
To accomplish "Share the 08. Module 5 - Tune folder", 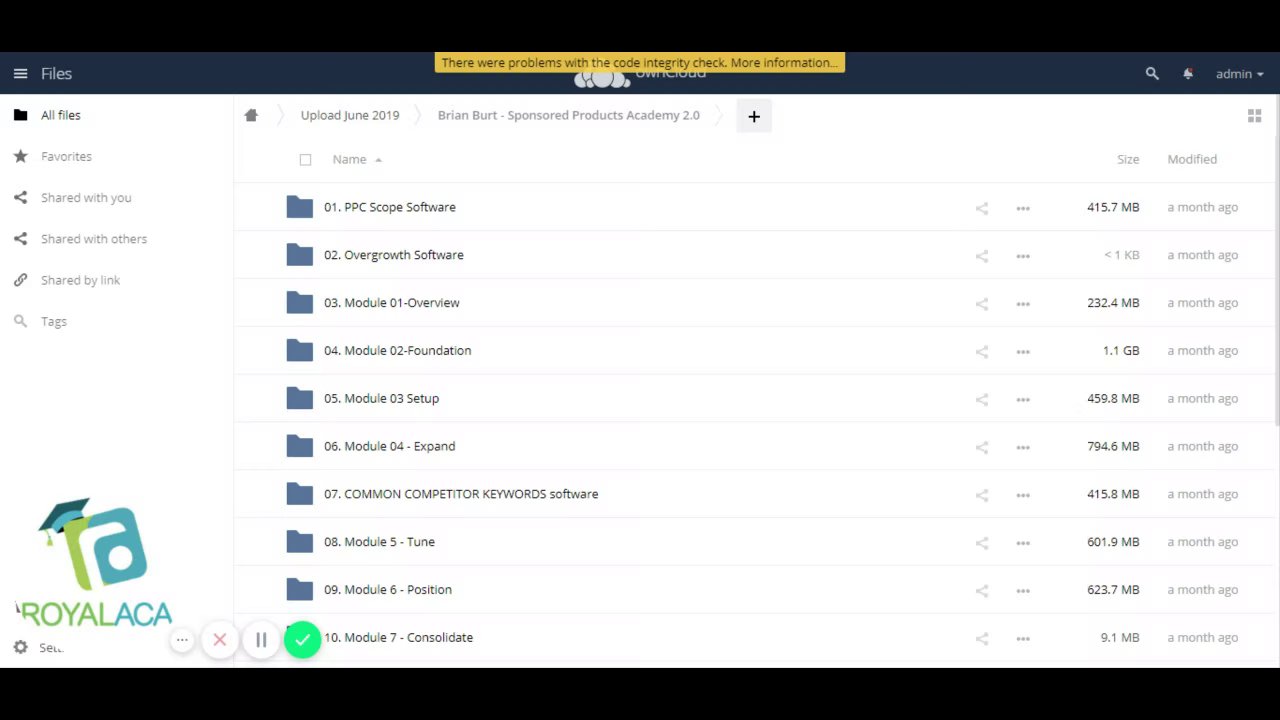I will coord(982,543).
